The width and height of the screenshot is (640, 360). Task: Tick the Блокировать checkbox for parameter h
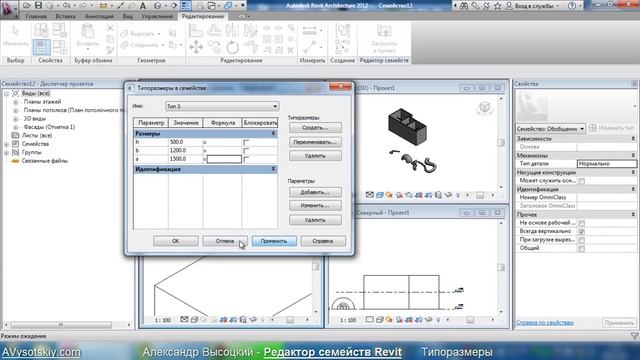click(x=246, y=142)
